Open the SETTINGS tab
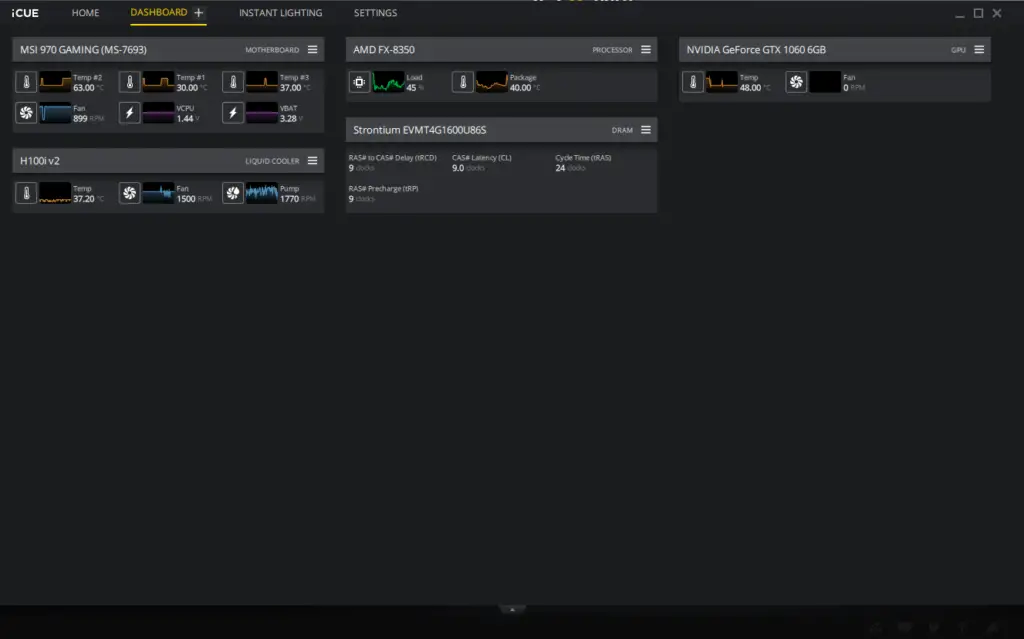1024x639 pixels. coord(376,13)
